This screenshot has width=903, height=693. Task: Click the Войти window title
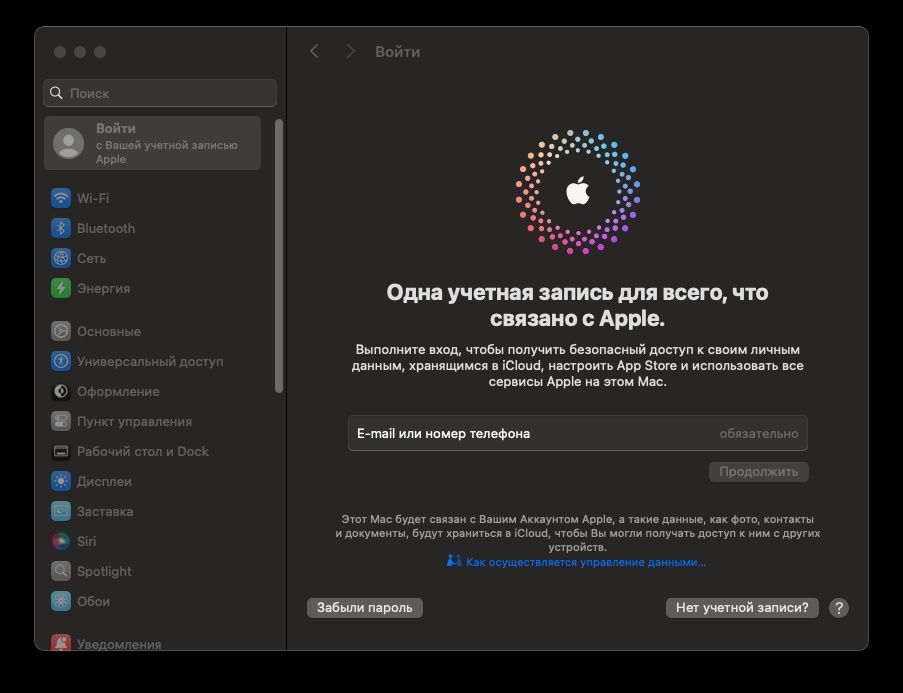[x=397, y=52]
